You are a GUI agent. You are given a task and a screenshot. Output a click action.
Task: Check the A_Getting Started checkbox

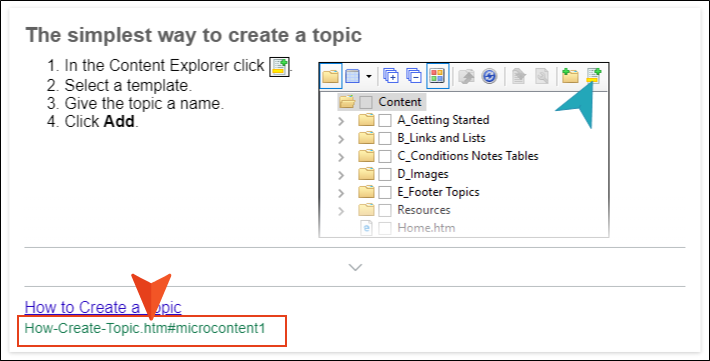385,120
